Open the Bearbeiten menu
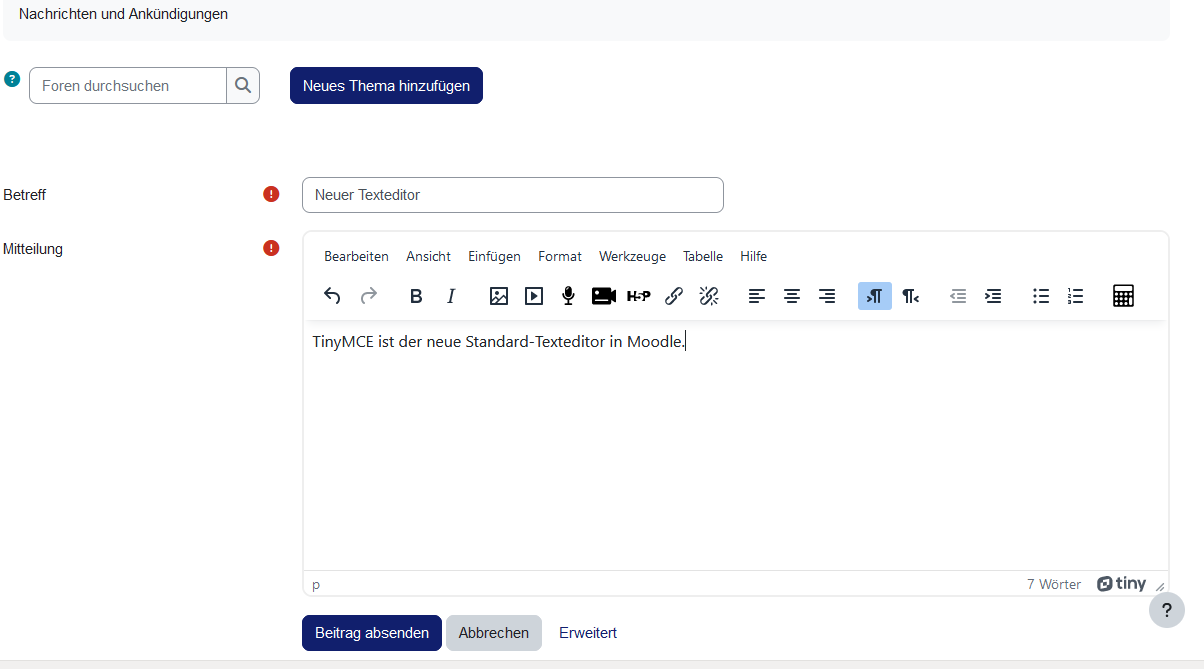Screen dimensions: 1204x669 tap(356, 257)
